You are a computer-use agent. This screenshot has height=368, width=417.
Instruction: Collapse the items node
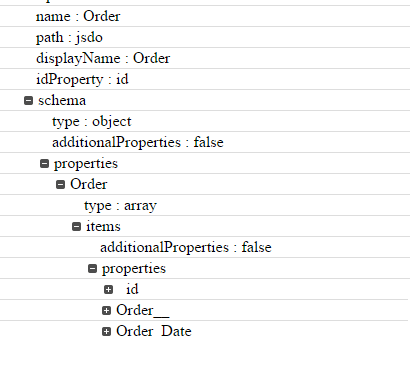pyautogui.click(x=76, y=226)
